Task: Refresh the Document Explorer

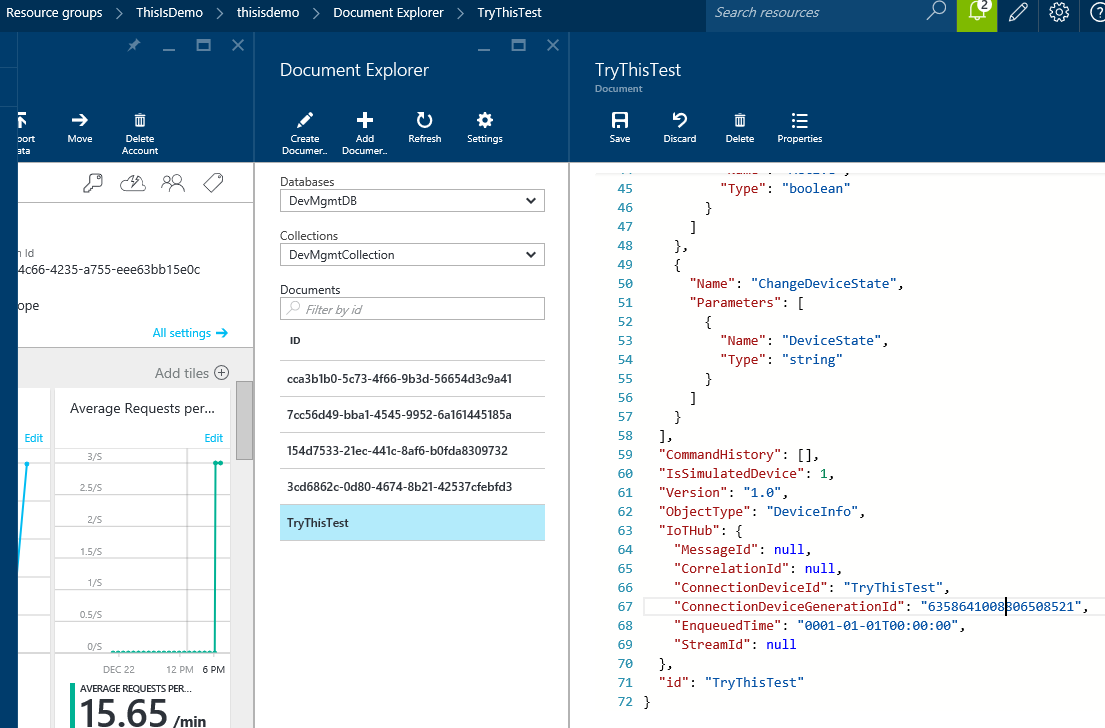Action: click(424, 128)
